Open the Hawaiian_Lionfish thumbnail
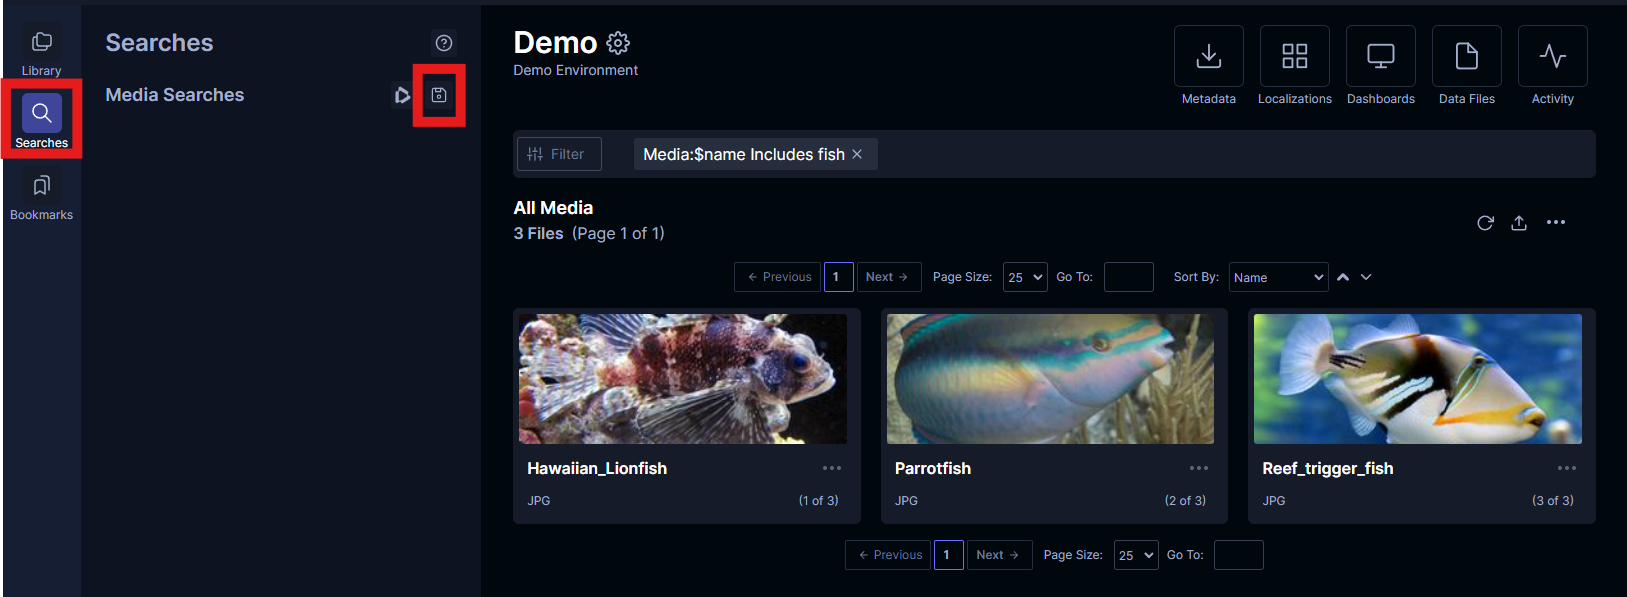The height and width of the screenshot is (597, 1627). (x=683, y=379)
